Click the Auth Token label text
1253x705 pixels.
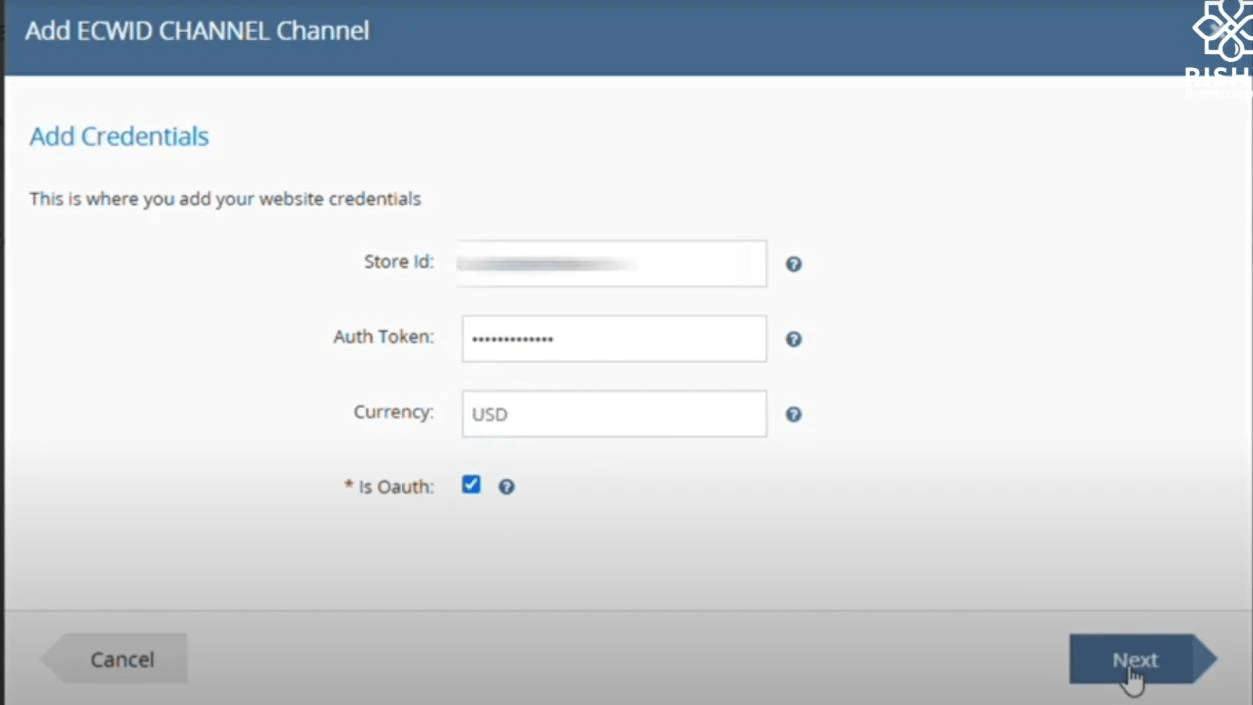[x=383, y=337]
